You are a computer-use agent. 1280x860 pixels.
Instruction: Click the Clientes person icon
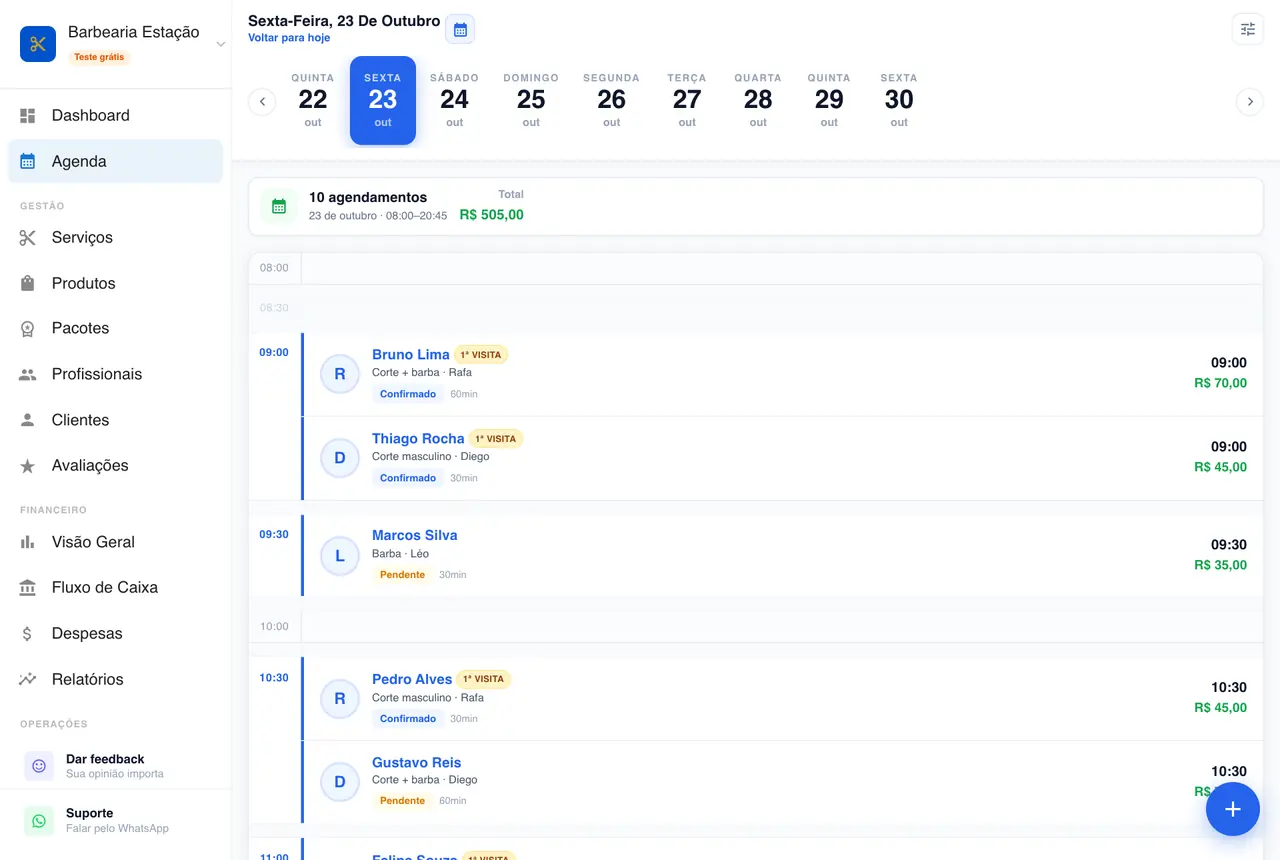(x=28, y=421)
